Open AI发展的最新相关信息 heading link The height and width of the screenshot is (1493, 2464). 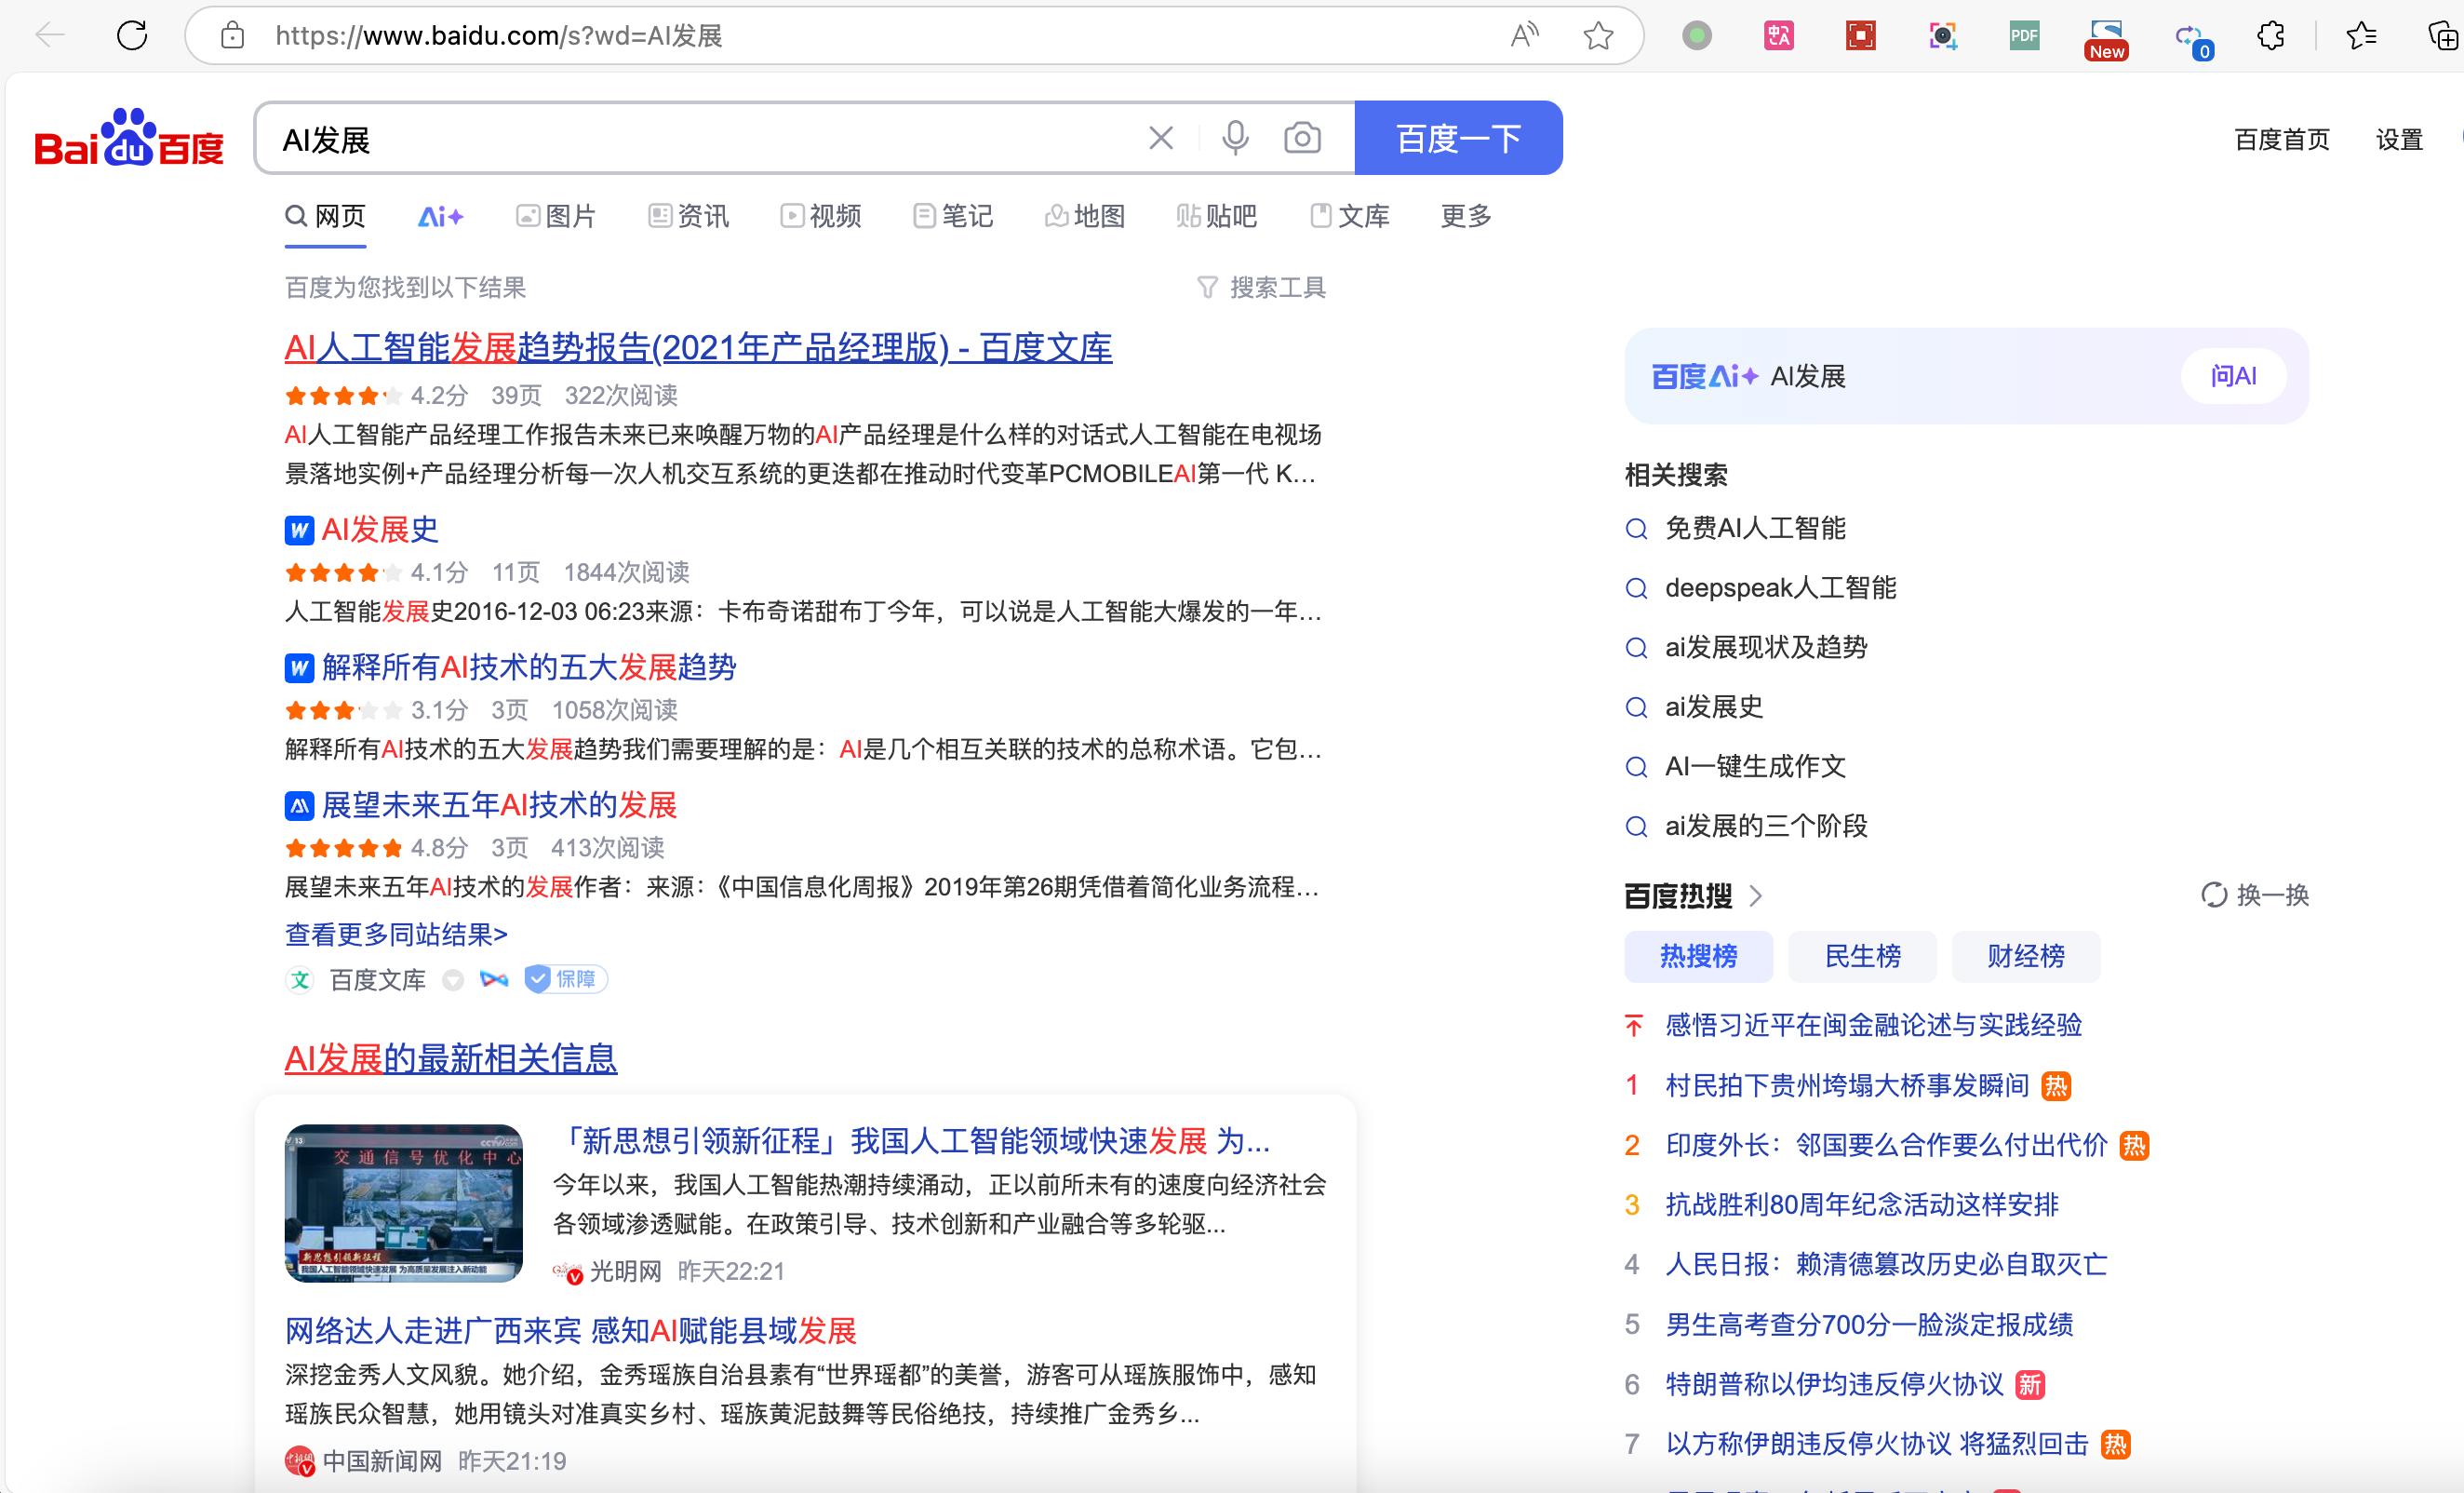click(451, 1059)
